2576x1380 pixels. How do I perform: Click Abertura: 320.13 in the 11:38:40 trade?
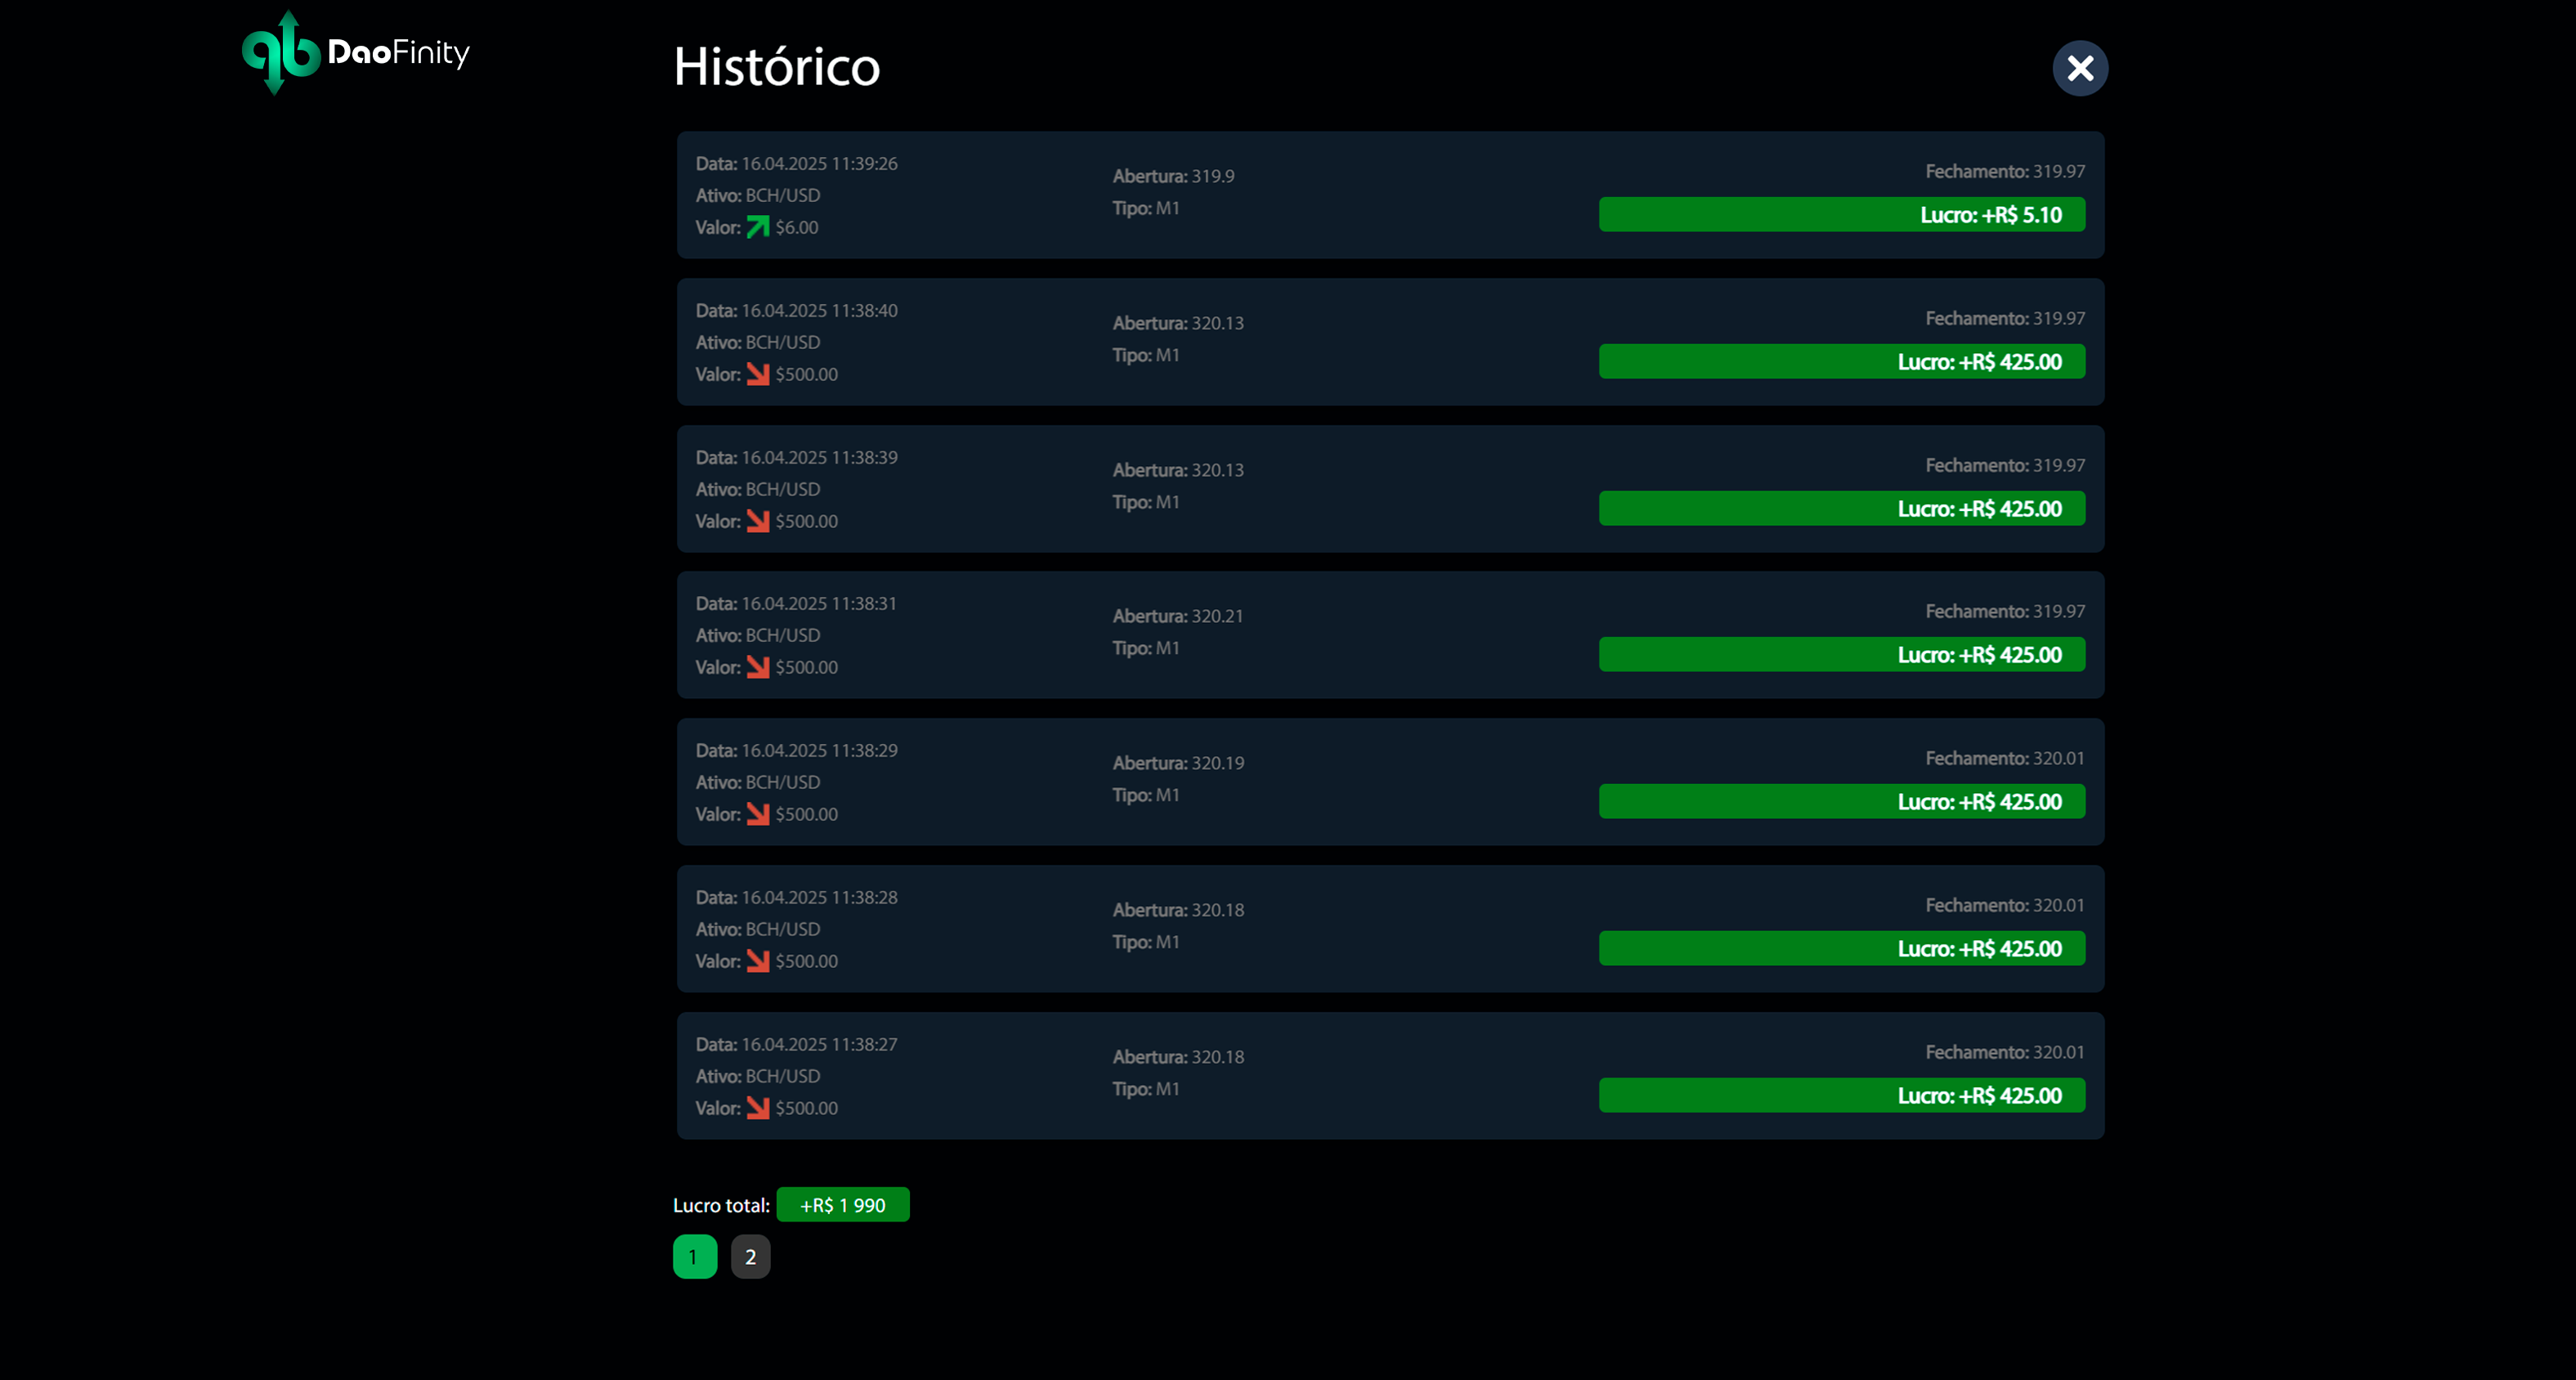click(x=1178, y=323)
